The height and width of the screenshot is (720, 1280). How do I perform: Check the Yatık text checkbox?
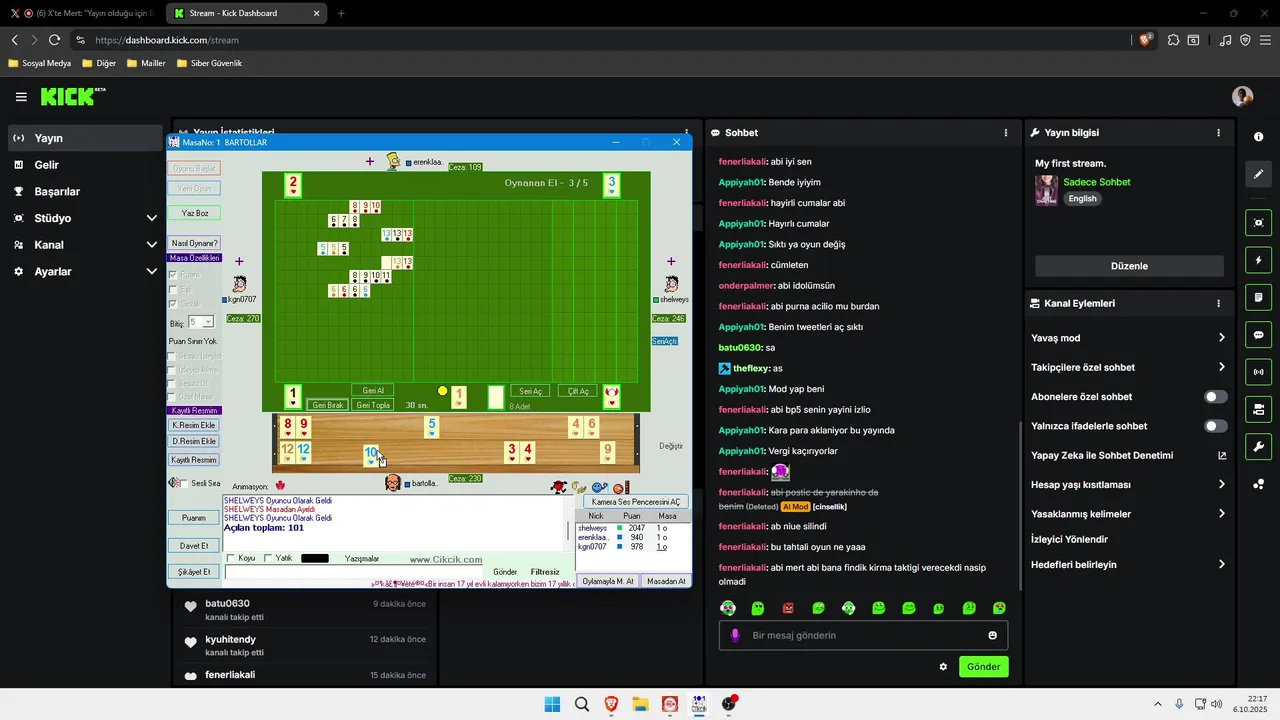[268, 558]
